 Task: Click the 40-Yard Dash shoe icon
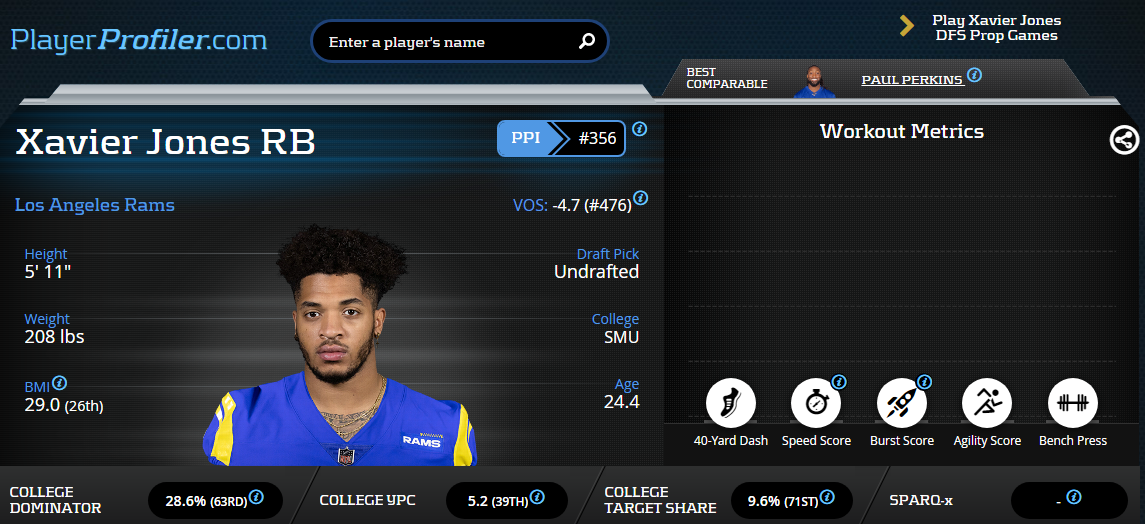pos(730,402)
